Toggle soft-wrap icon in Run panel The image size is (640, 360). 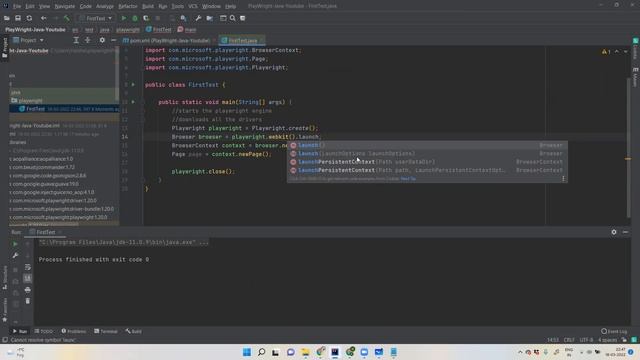pyautogui.click(x=27, y=267)
